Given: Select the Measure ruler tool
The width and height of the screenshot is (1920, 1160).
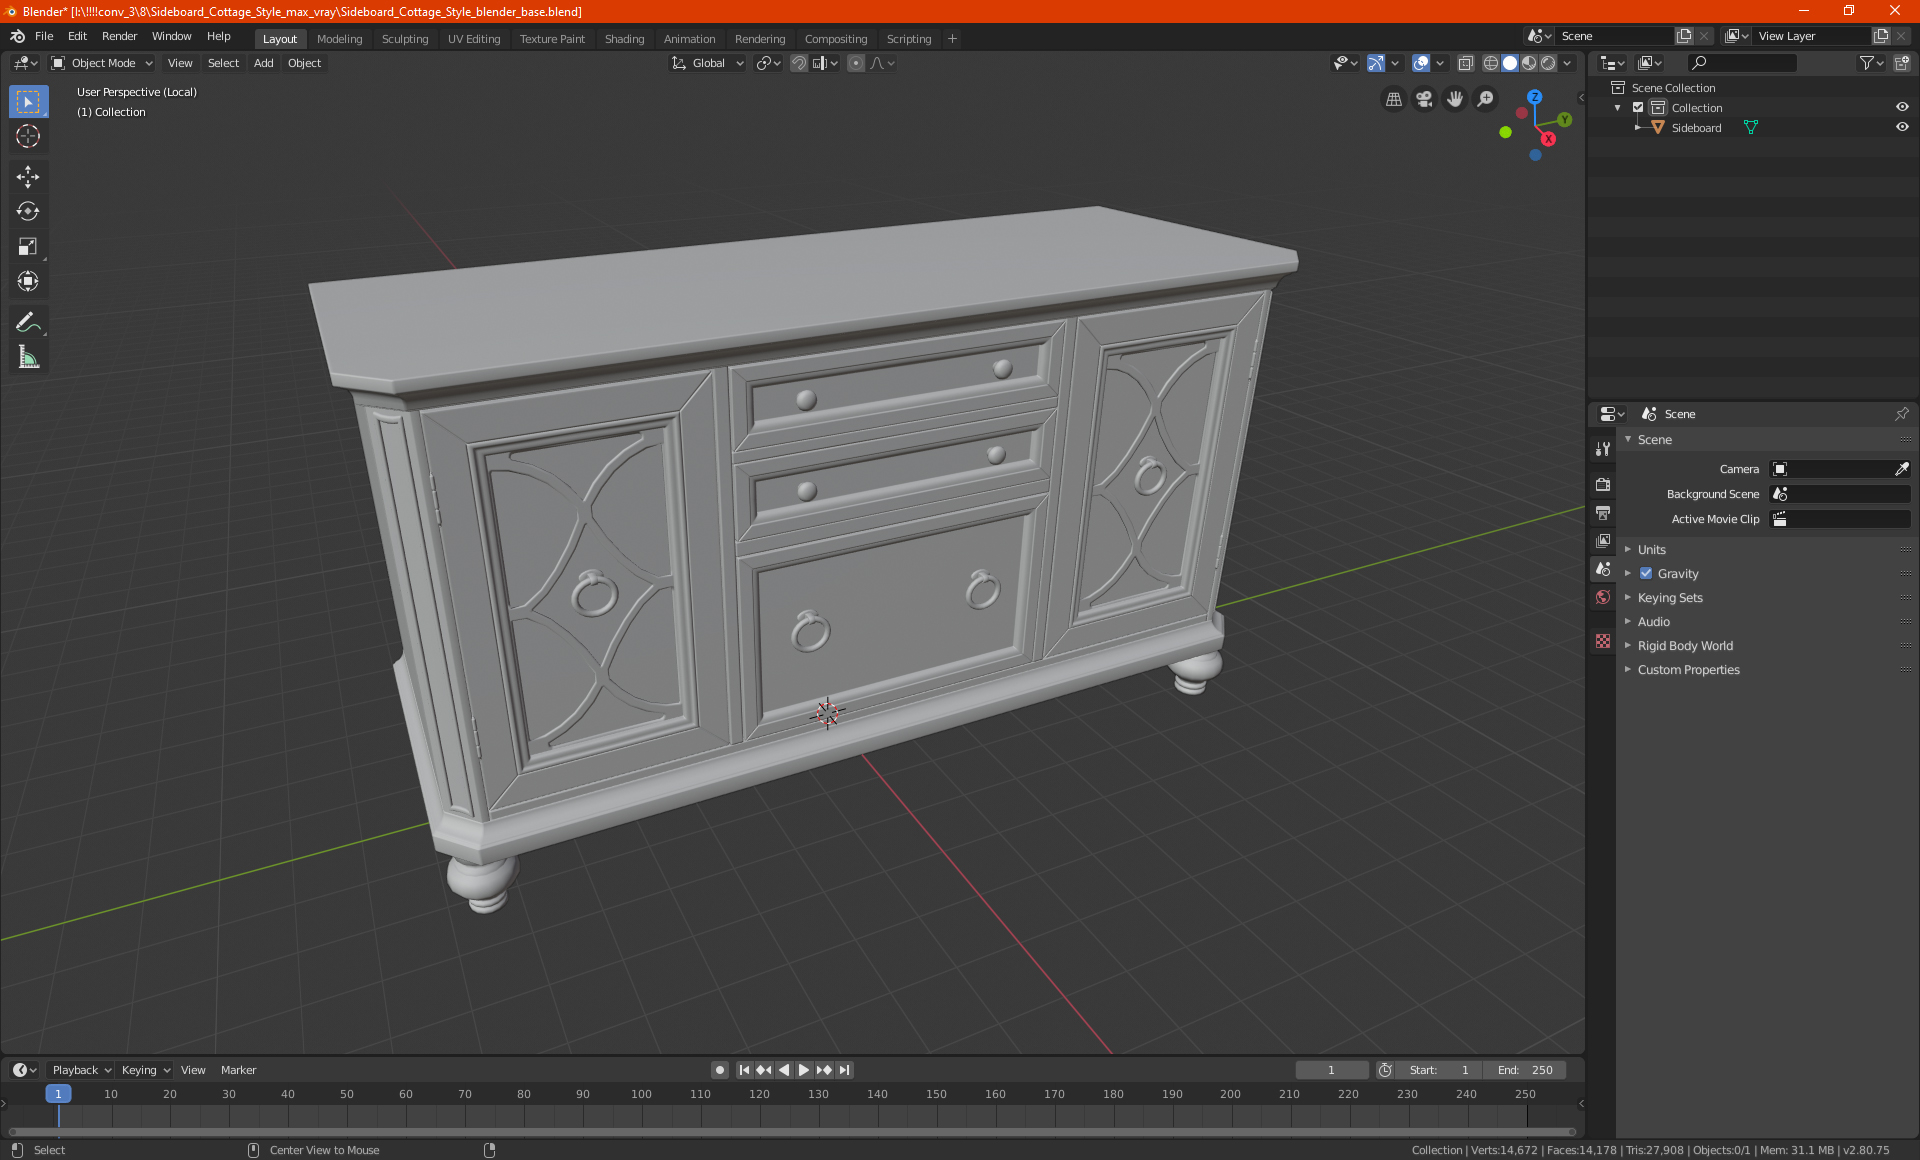Looking at the screenshot, I should click(28, 357).
